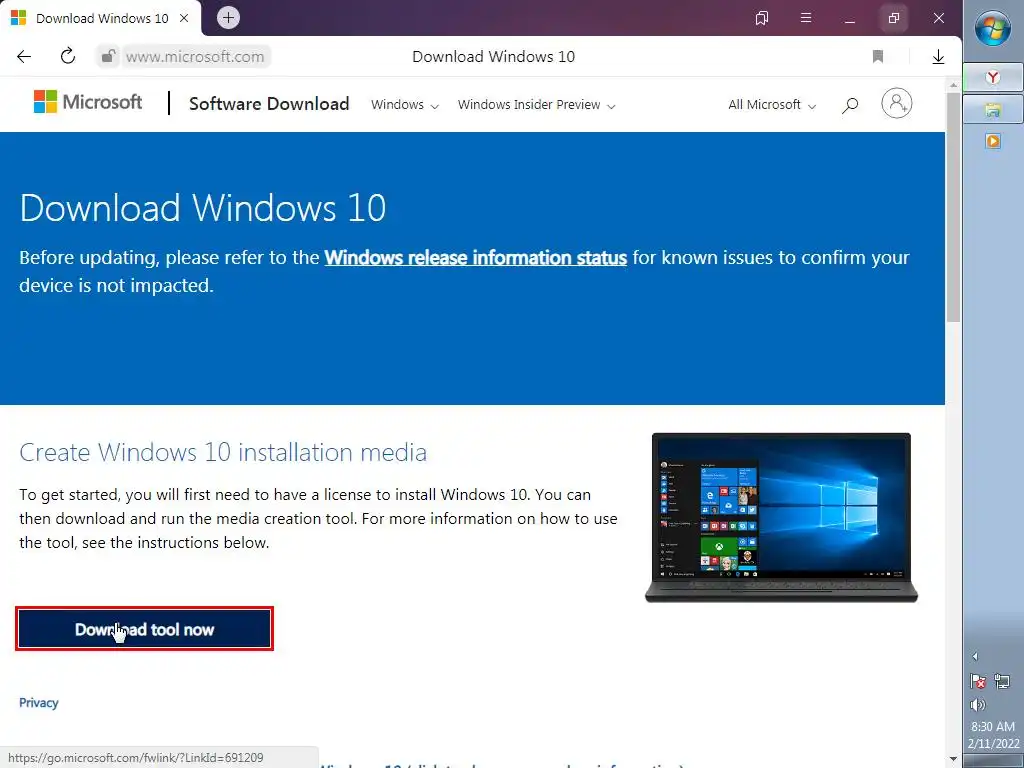
Task: Open Windows release information status link
Action: 475,257
